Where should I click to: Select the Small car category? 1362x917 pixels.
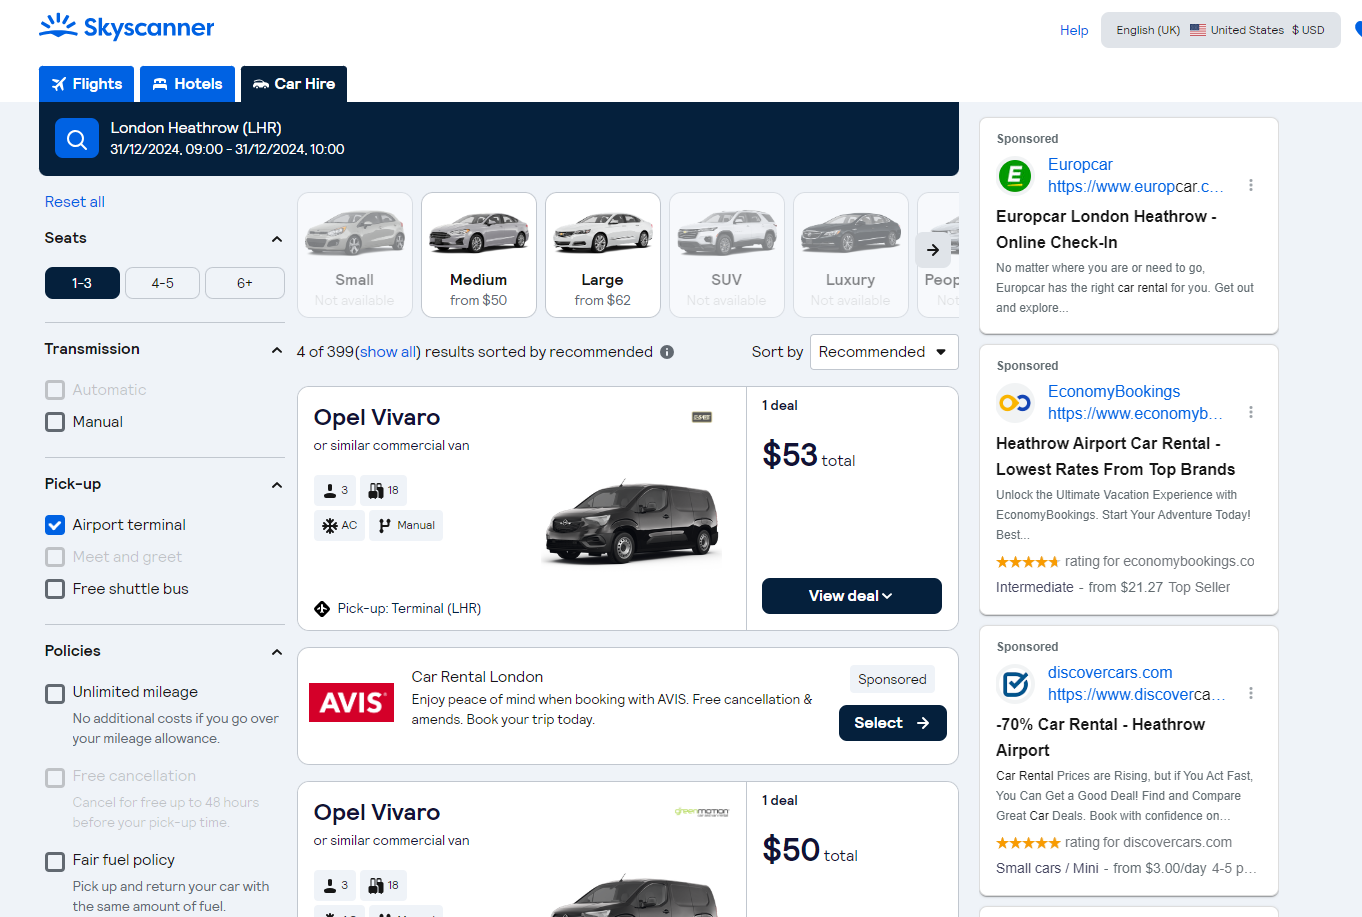click(355, 255)
